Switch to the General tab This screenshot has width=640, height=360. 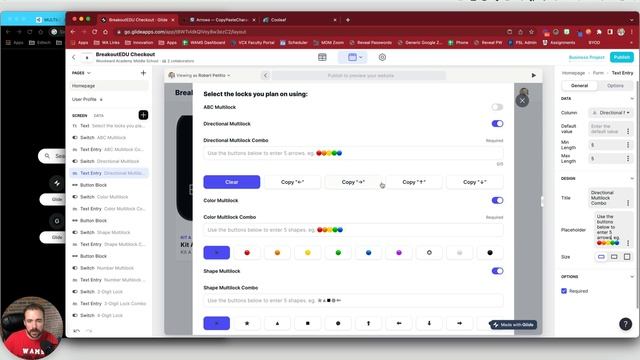coord(579,86)
